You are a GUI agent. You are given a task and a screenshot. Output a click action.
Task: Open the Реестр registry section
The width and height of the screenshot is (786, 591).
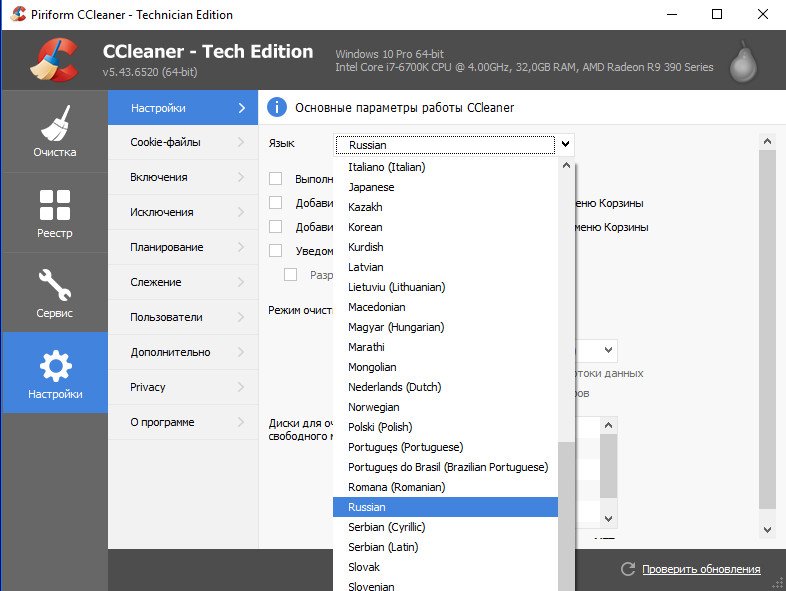[x=55, y=213]
